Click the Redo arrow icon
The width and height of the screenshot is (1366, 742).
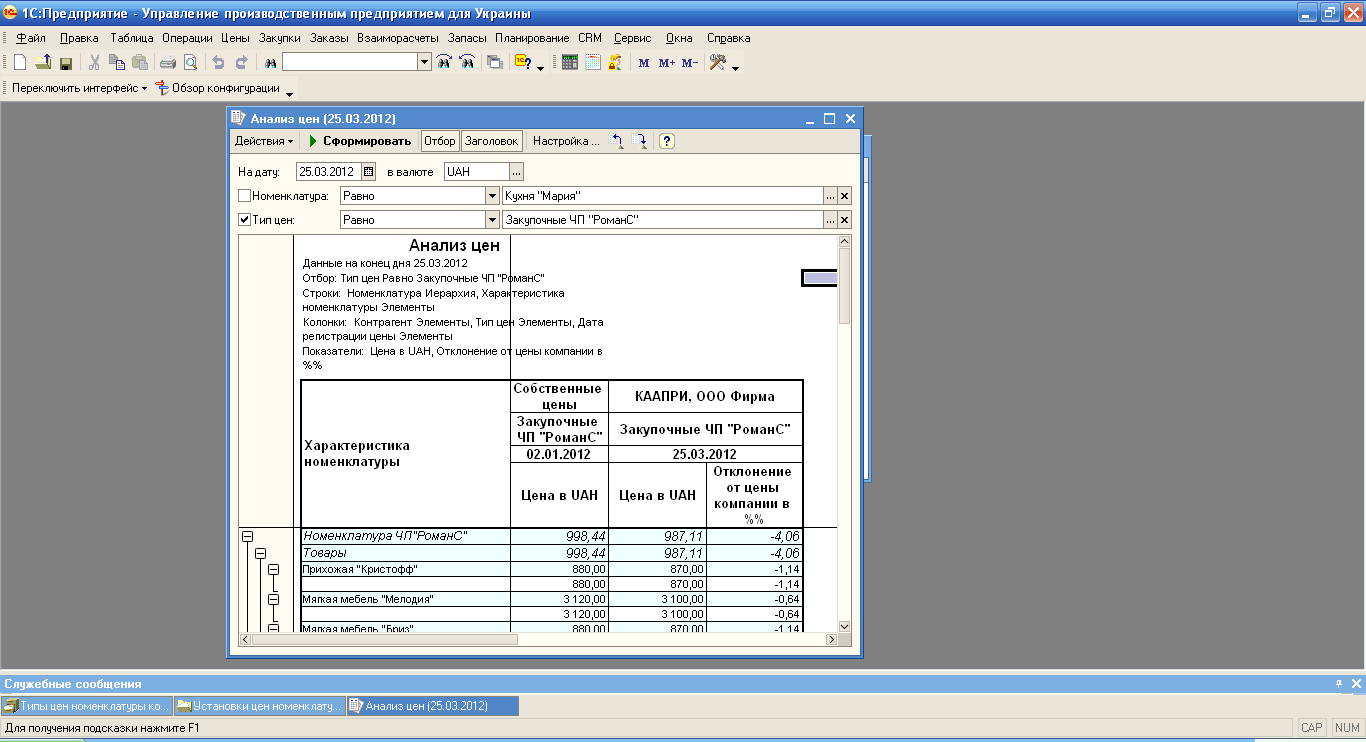pos(241,62)
